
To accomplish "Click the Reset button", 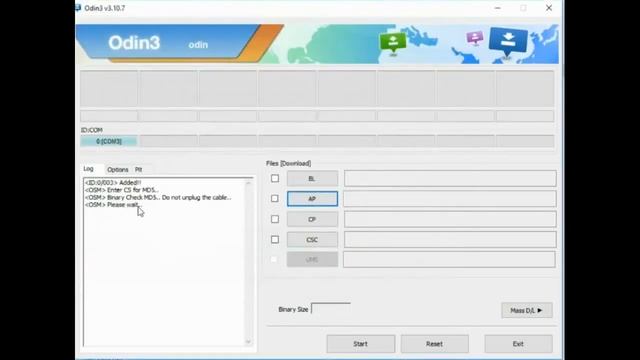I will pyautogui.click(x=434, y=344).
